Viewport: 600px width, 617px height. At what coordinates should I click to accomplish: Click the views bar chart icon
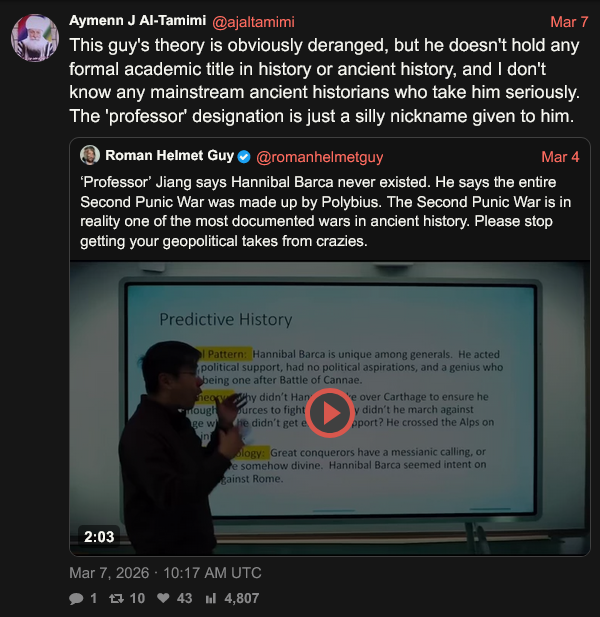[x=211, y=599]
